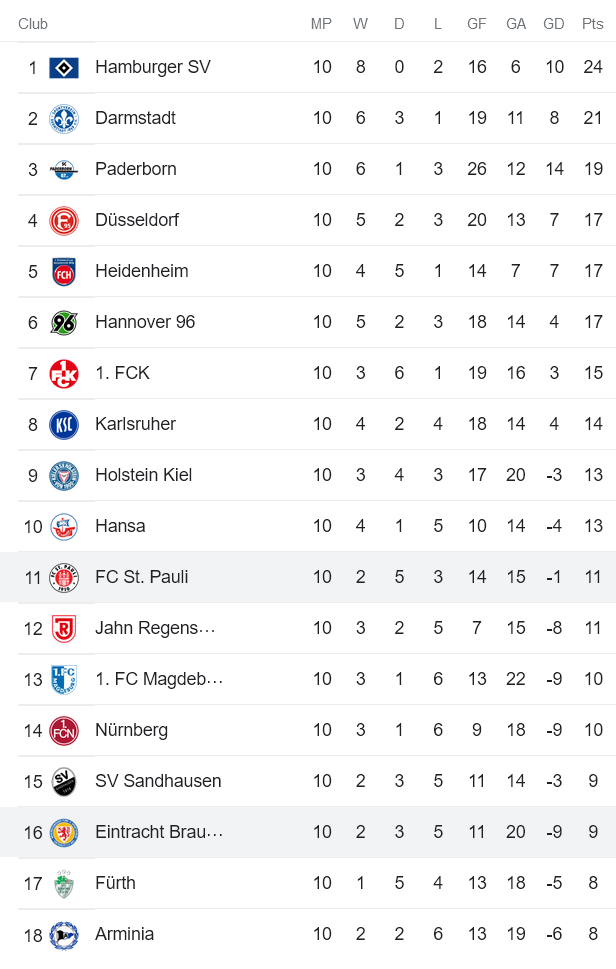
Task: Click the FC St. Pauli crest
Action: 62,576
